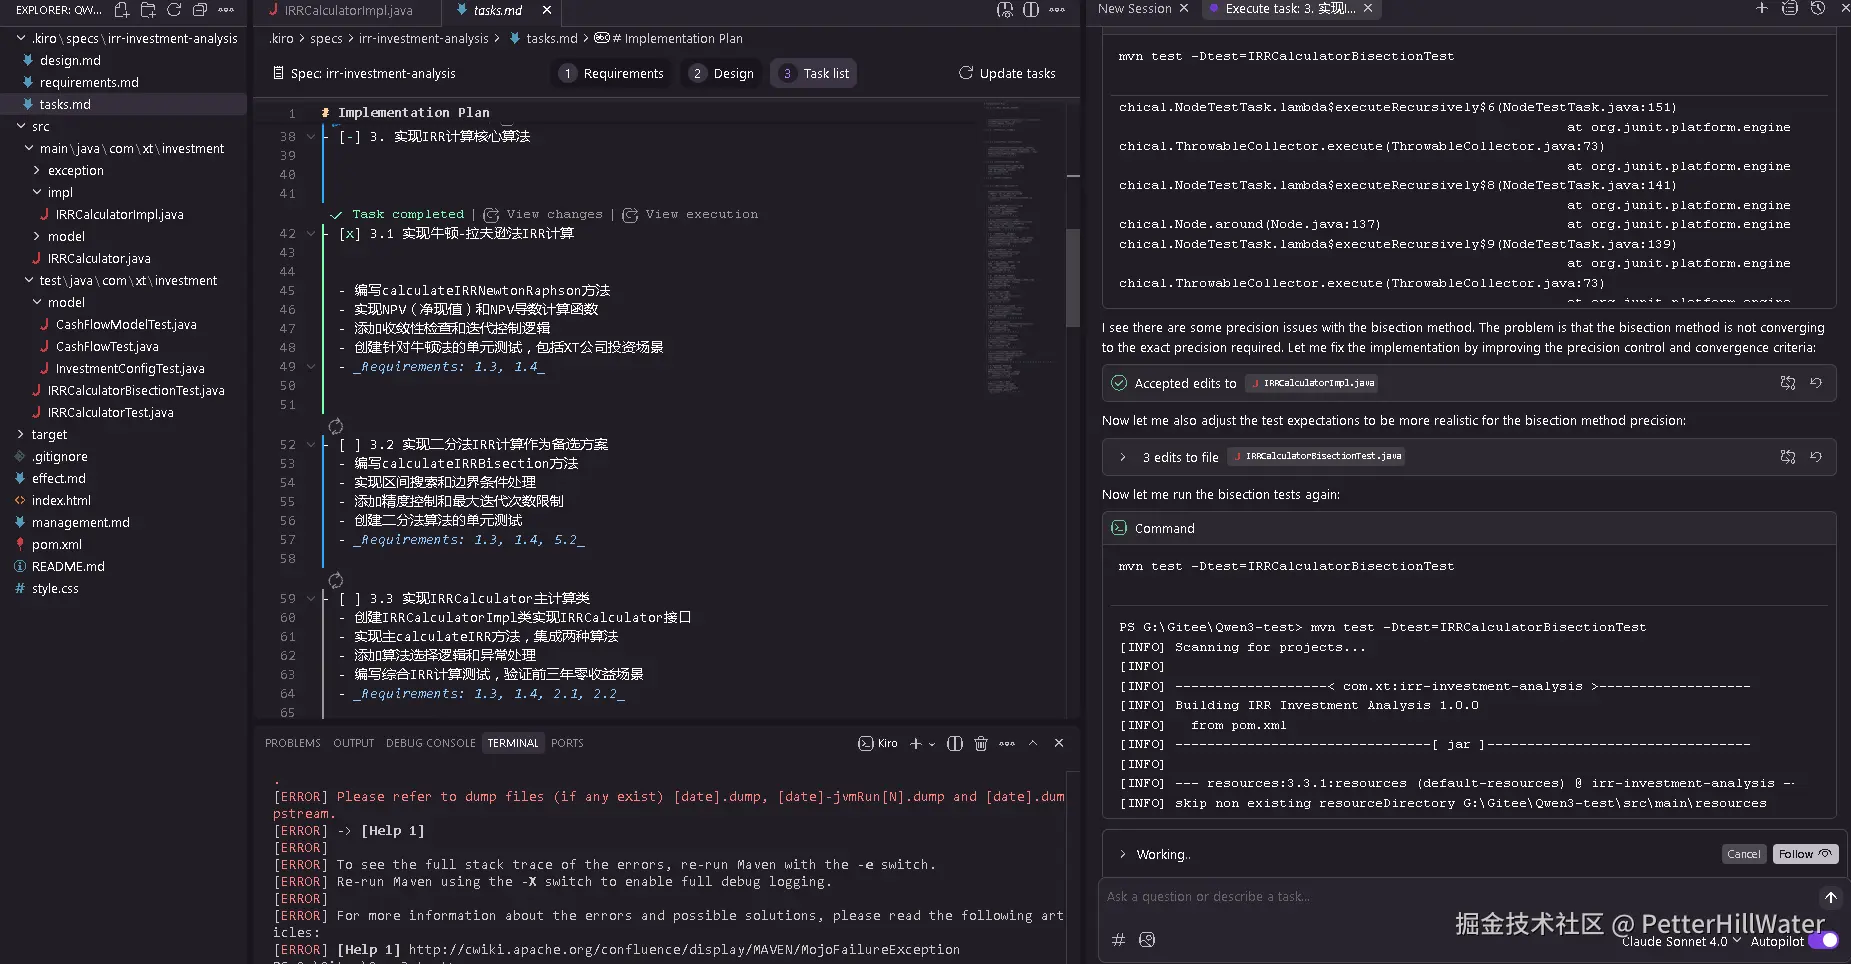Open IRRCalculatorBisectionTest.java chip in chat
The image size is (1851, 964).
point(1316,457)
